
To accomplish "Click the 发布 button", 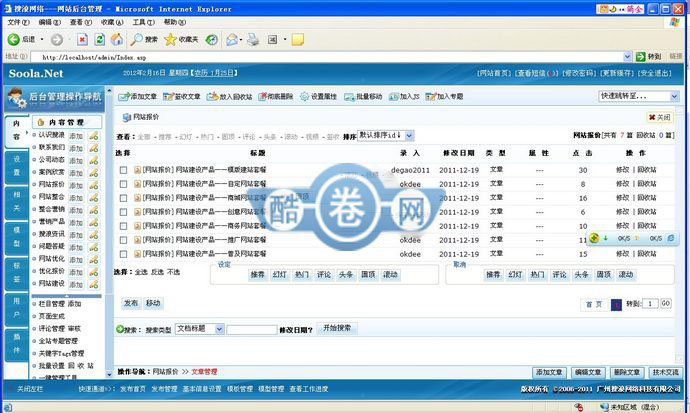I will point(130,303).
